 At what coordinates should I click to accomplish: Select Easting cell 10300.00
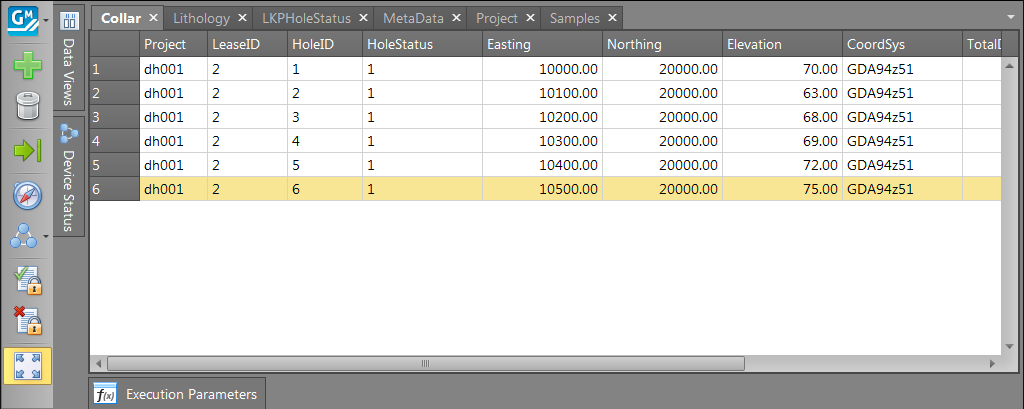point(542,141)
